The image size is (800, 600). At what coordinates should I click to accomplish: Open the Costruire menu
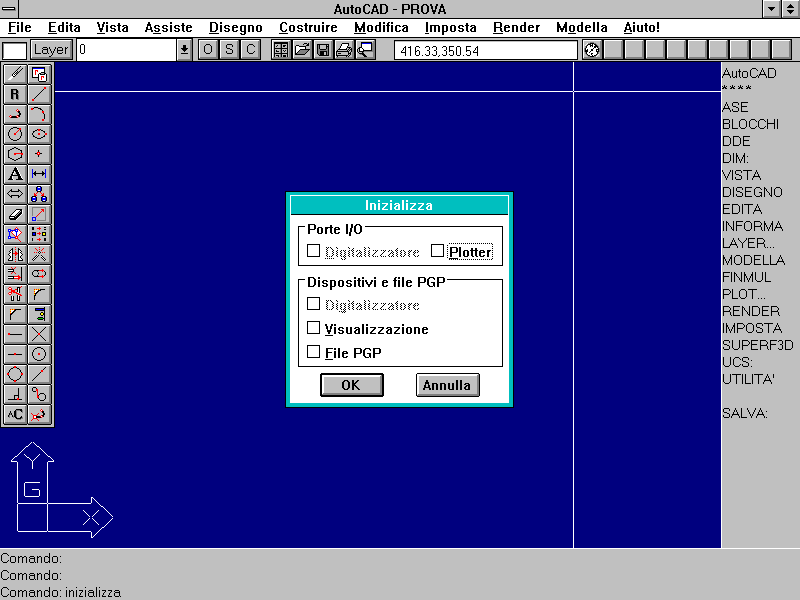[x=308, y=28]
